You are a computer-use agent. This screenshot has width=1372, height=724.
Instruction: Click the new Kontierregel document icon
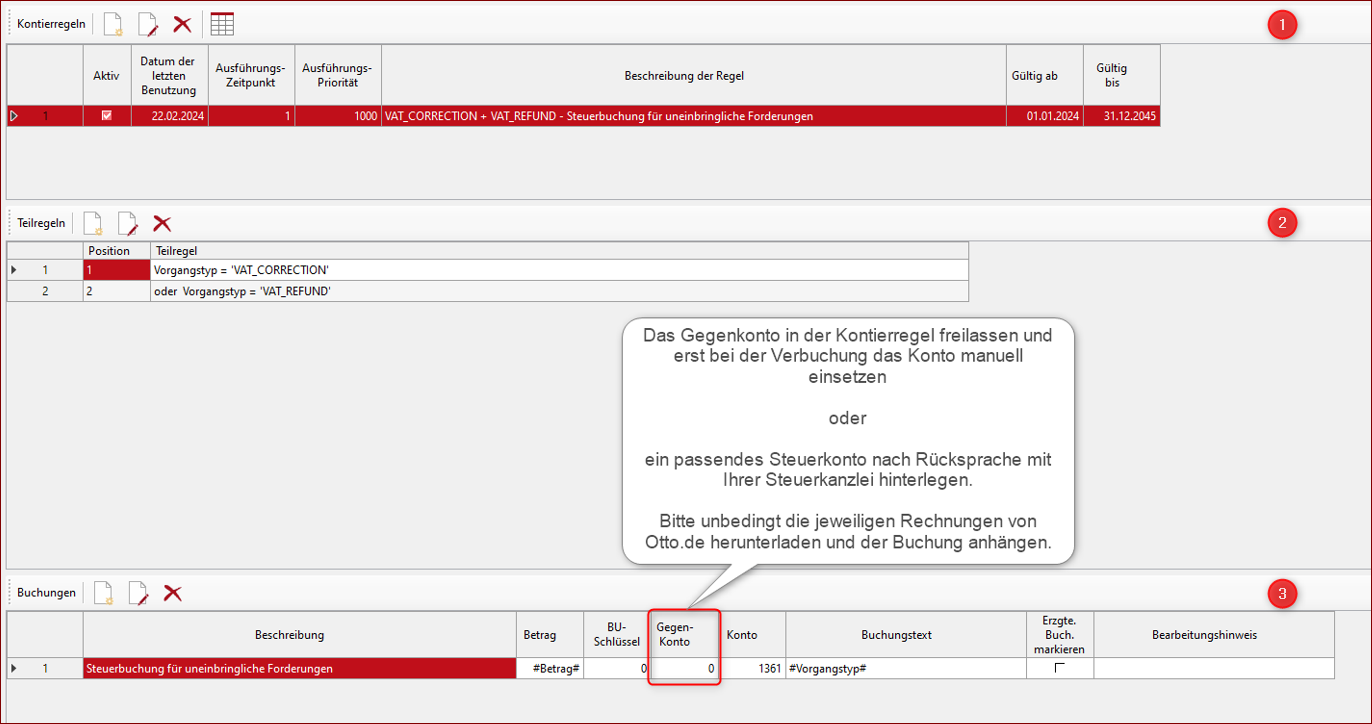pyautogui.click(x=113, y=24)
